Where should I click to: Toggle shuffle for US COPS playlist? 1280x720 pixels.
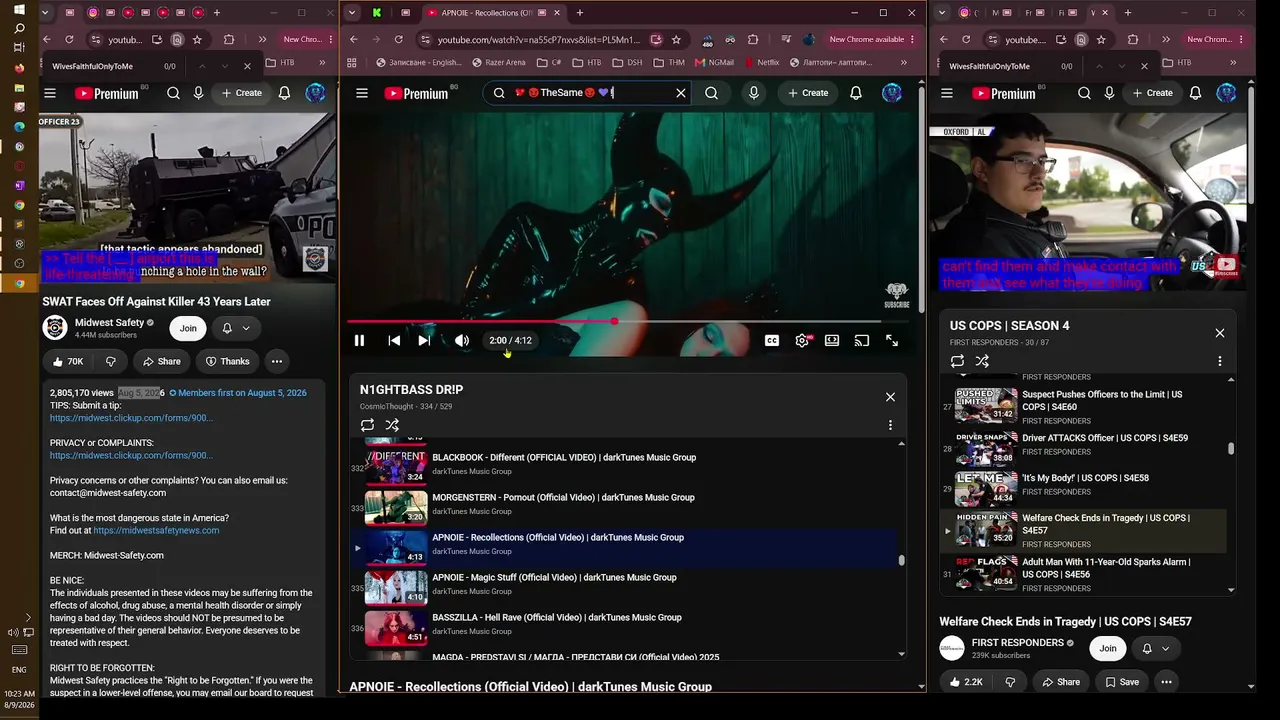point(982,361)
